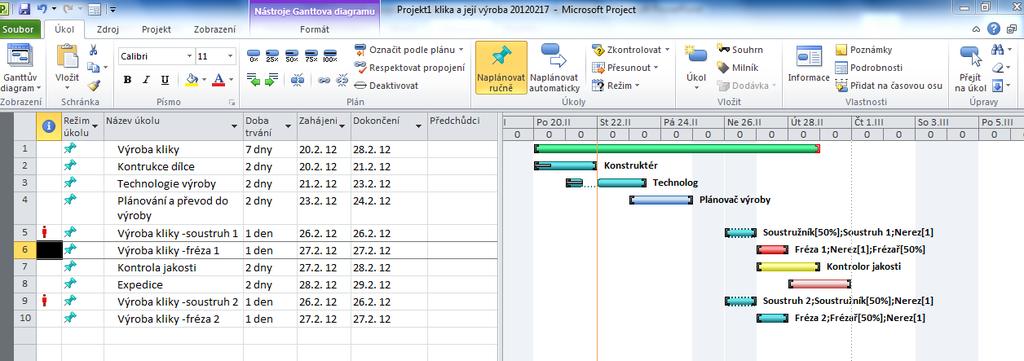Click the background fill color bucket

pyautogui.click(x=191, y=80)
